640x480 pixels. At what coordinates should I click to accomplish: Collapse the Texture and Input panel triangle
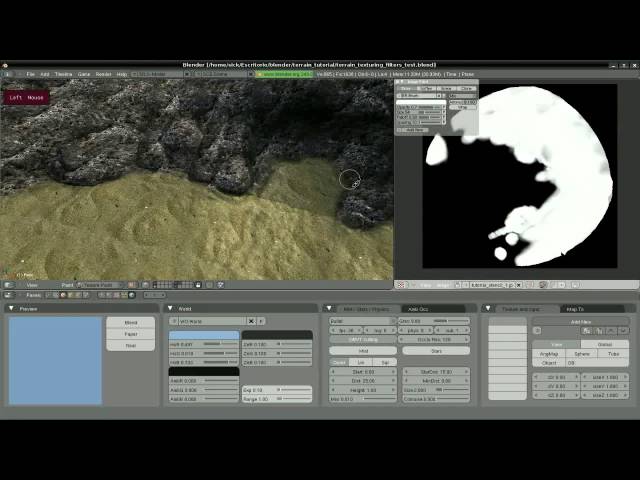[x=488, y=309]
